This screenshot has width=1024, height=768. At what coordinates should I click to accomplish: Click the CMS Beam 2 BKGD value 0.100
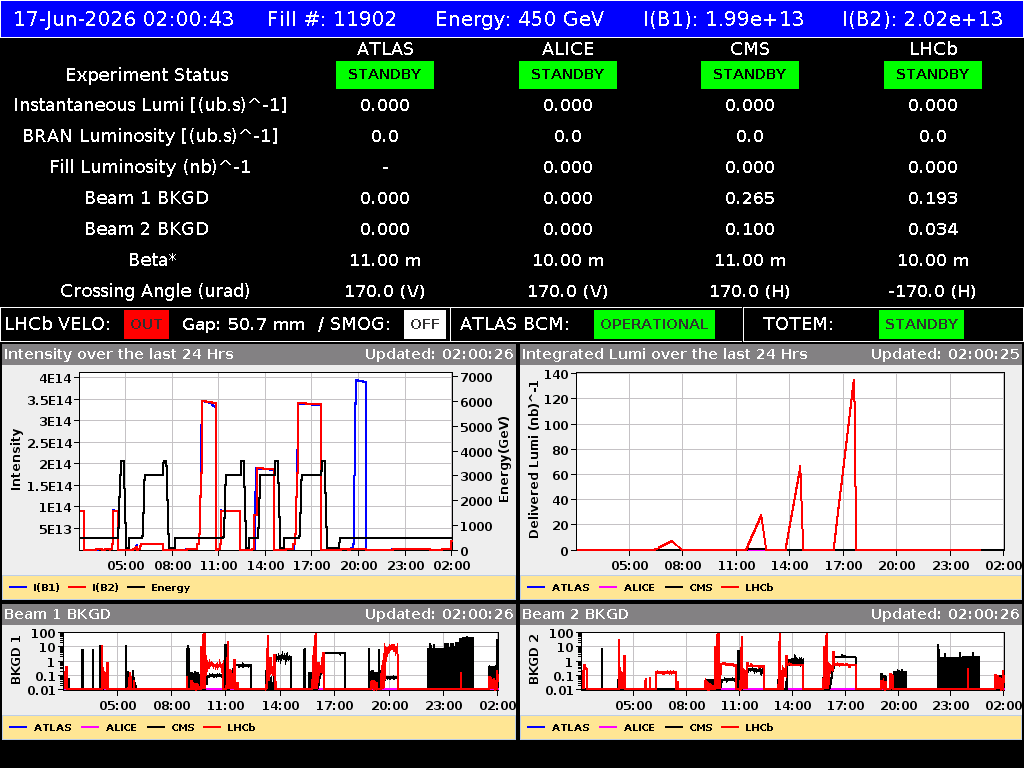750,229
